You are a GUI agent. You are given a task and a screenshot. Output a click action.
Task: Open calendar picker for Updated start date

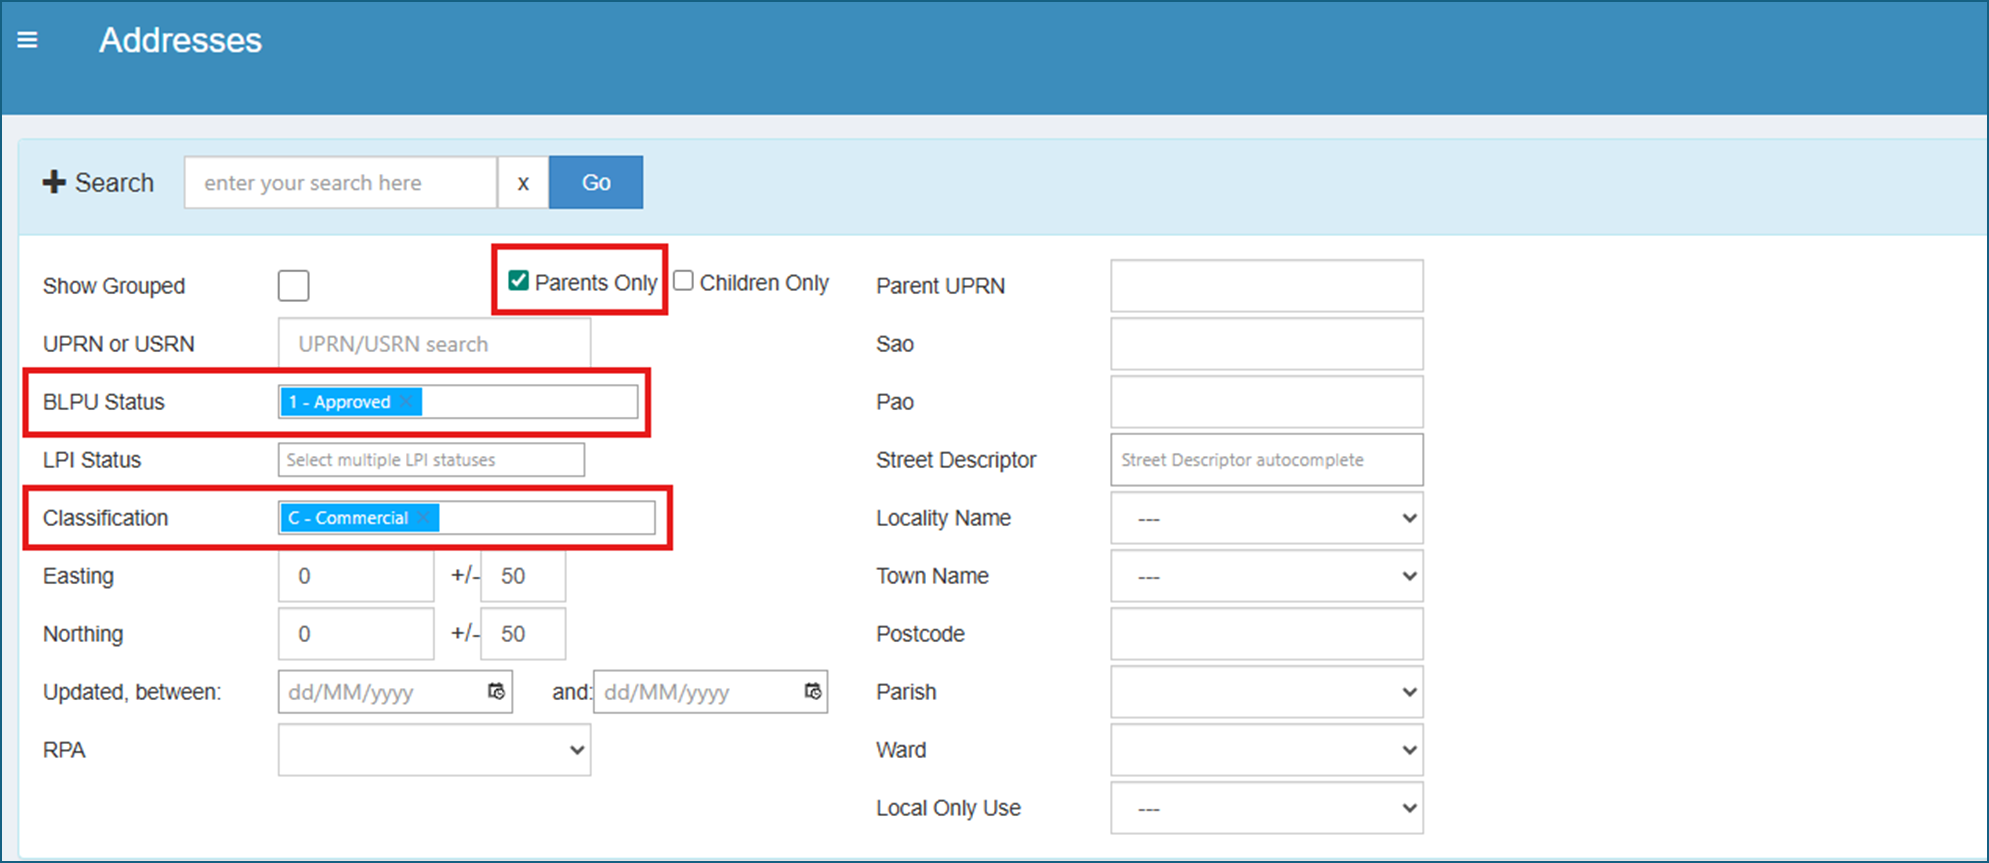pyautogui.click(x=496, y=691)
